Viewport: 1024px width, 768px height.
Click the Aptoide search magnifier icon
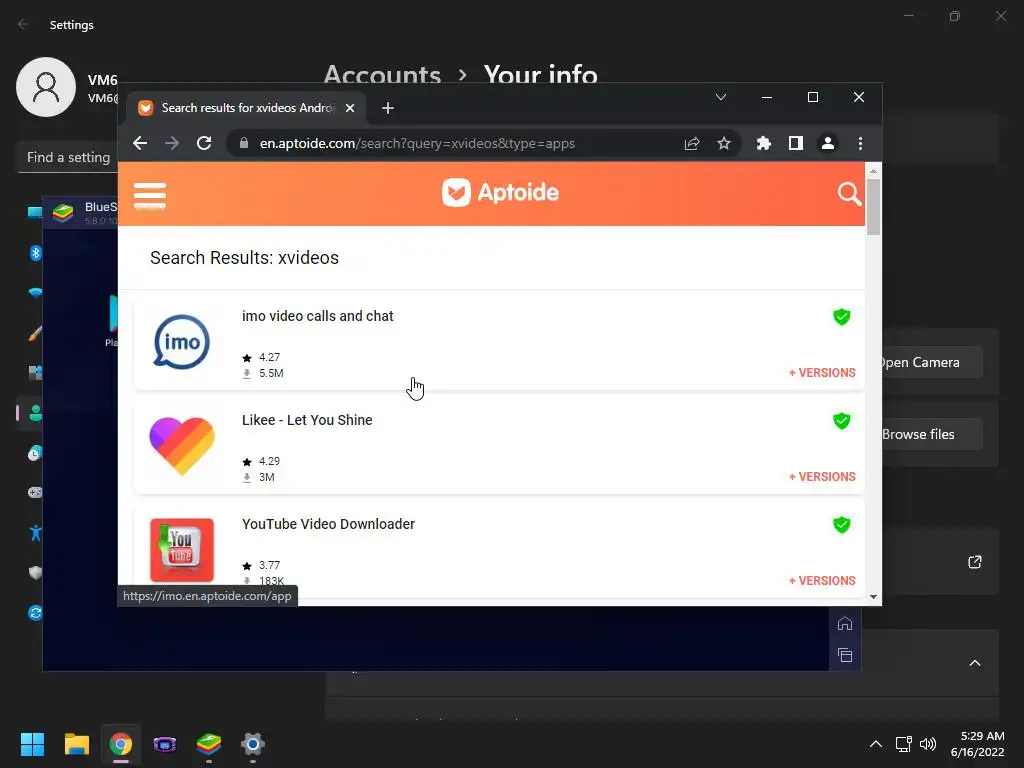pos(848,194)
